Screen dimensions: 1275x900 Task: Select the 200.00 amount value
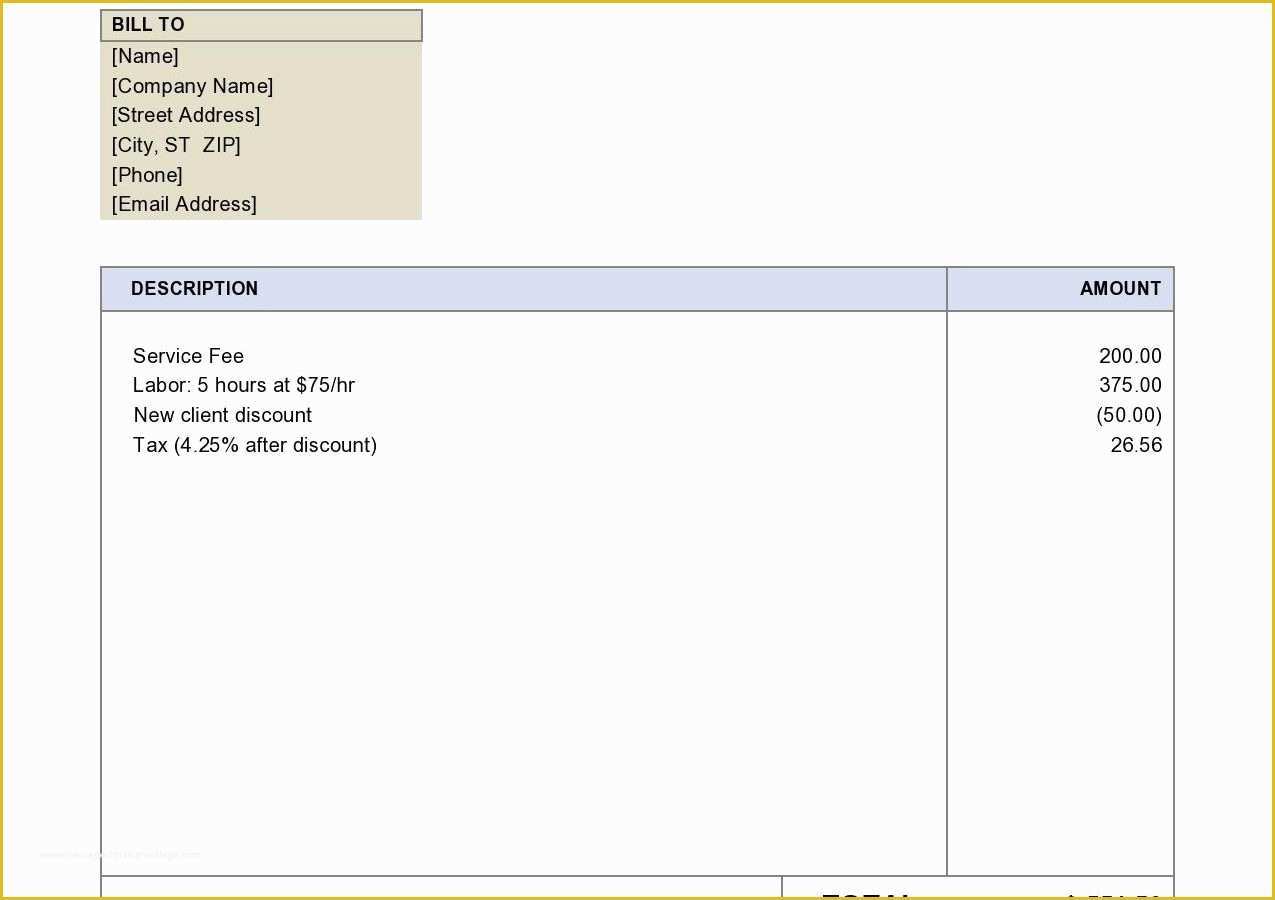(1130, 356)
